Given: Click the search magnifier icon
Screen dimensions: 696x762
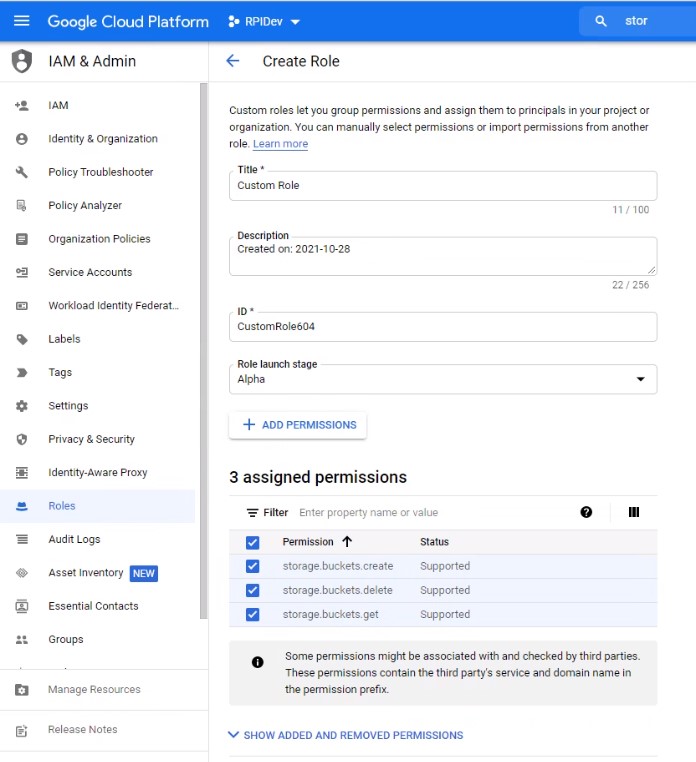Looking at the screenshot, I should click(601, 21).
